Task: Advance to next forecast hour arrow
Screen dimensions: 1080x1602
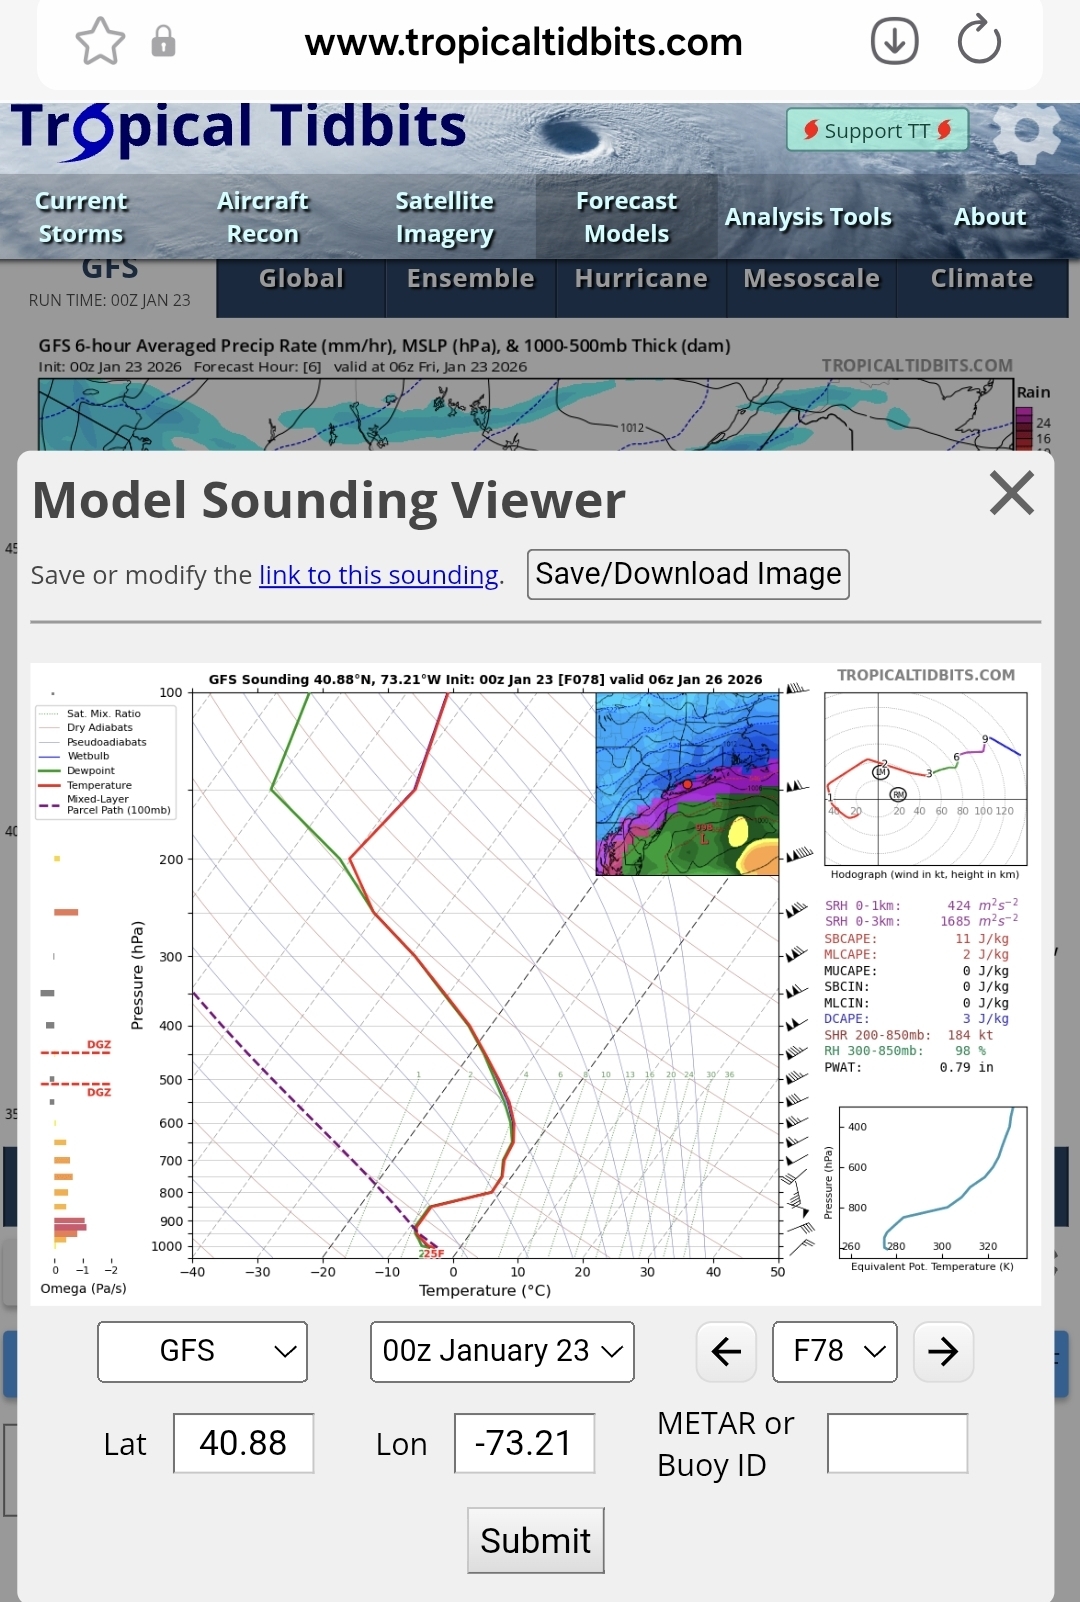Action: [x=942, y=1352]
